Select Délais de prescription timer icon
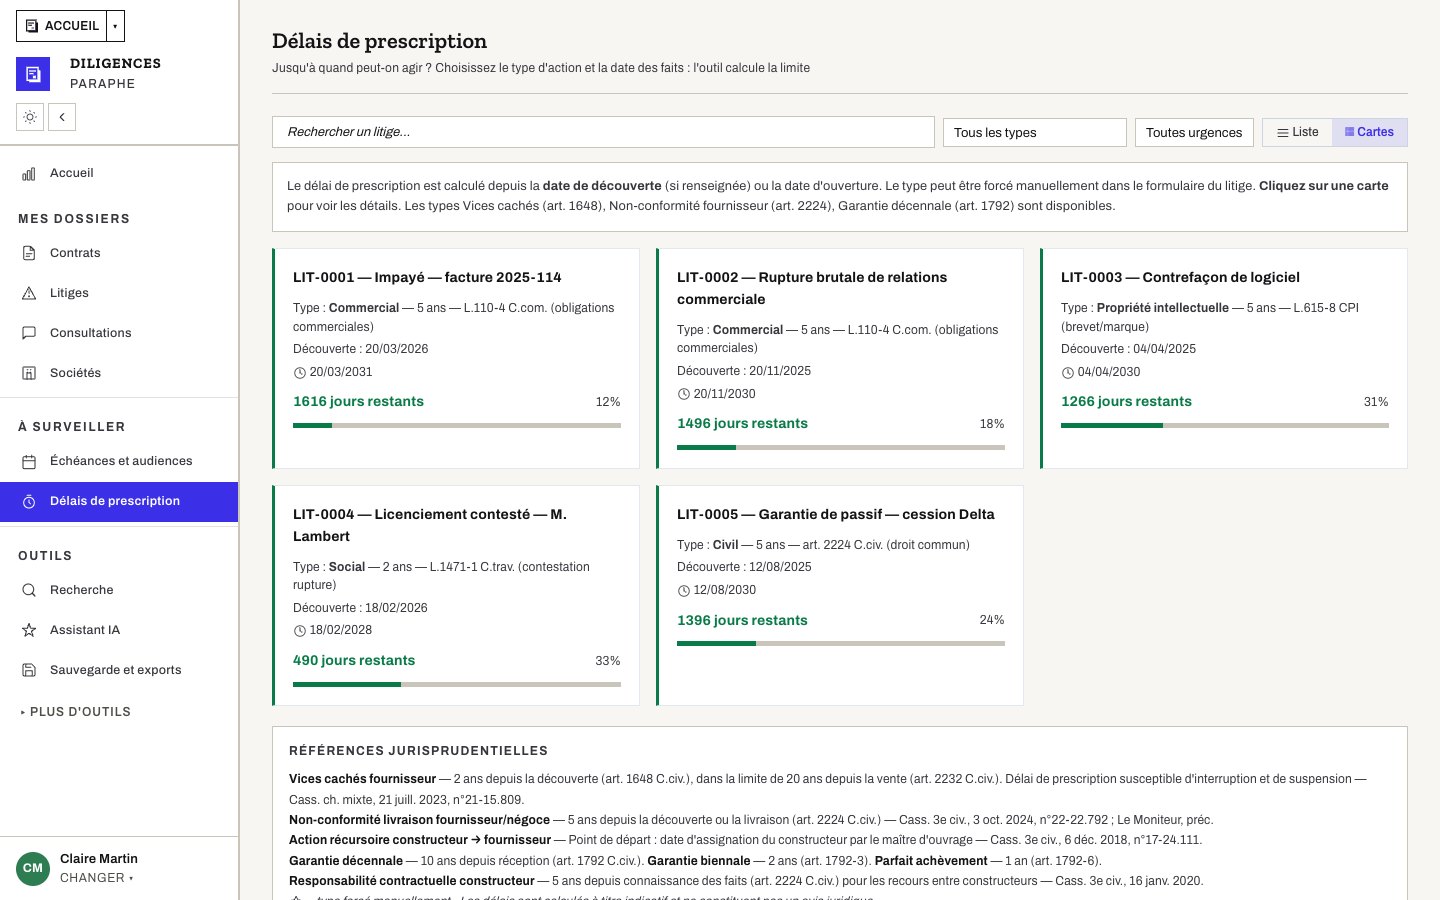The width and height of the screenshot is (1440, 900). 29,501
